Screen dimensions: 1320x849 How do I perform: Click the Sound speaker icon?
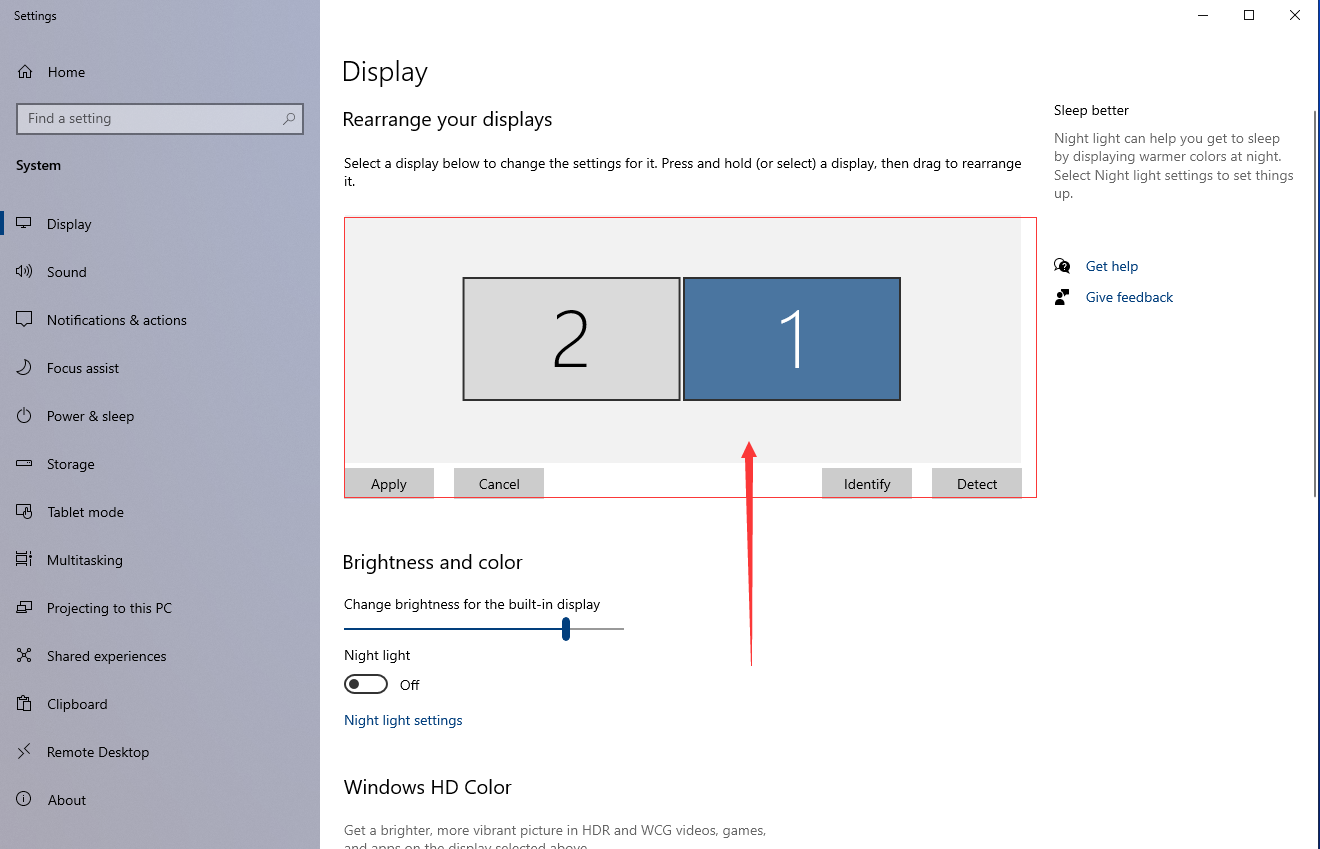click(x=25, y=272)
